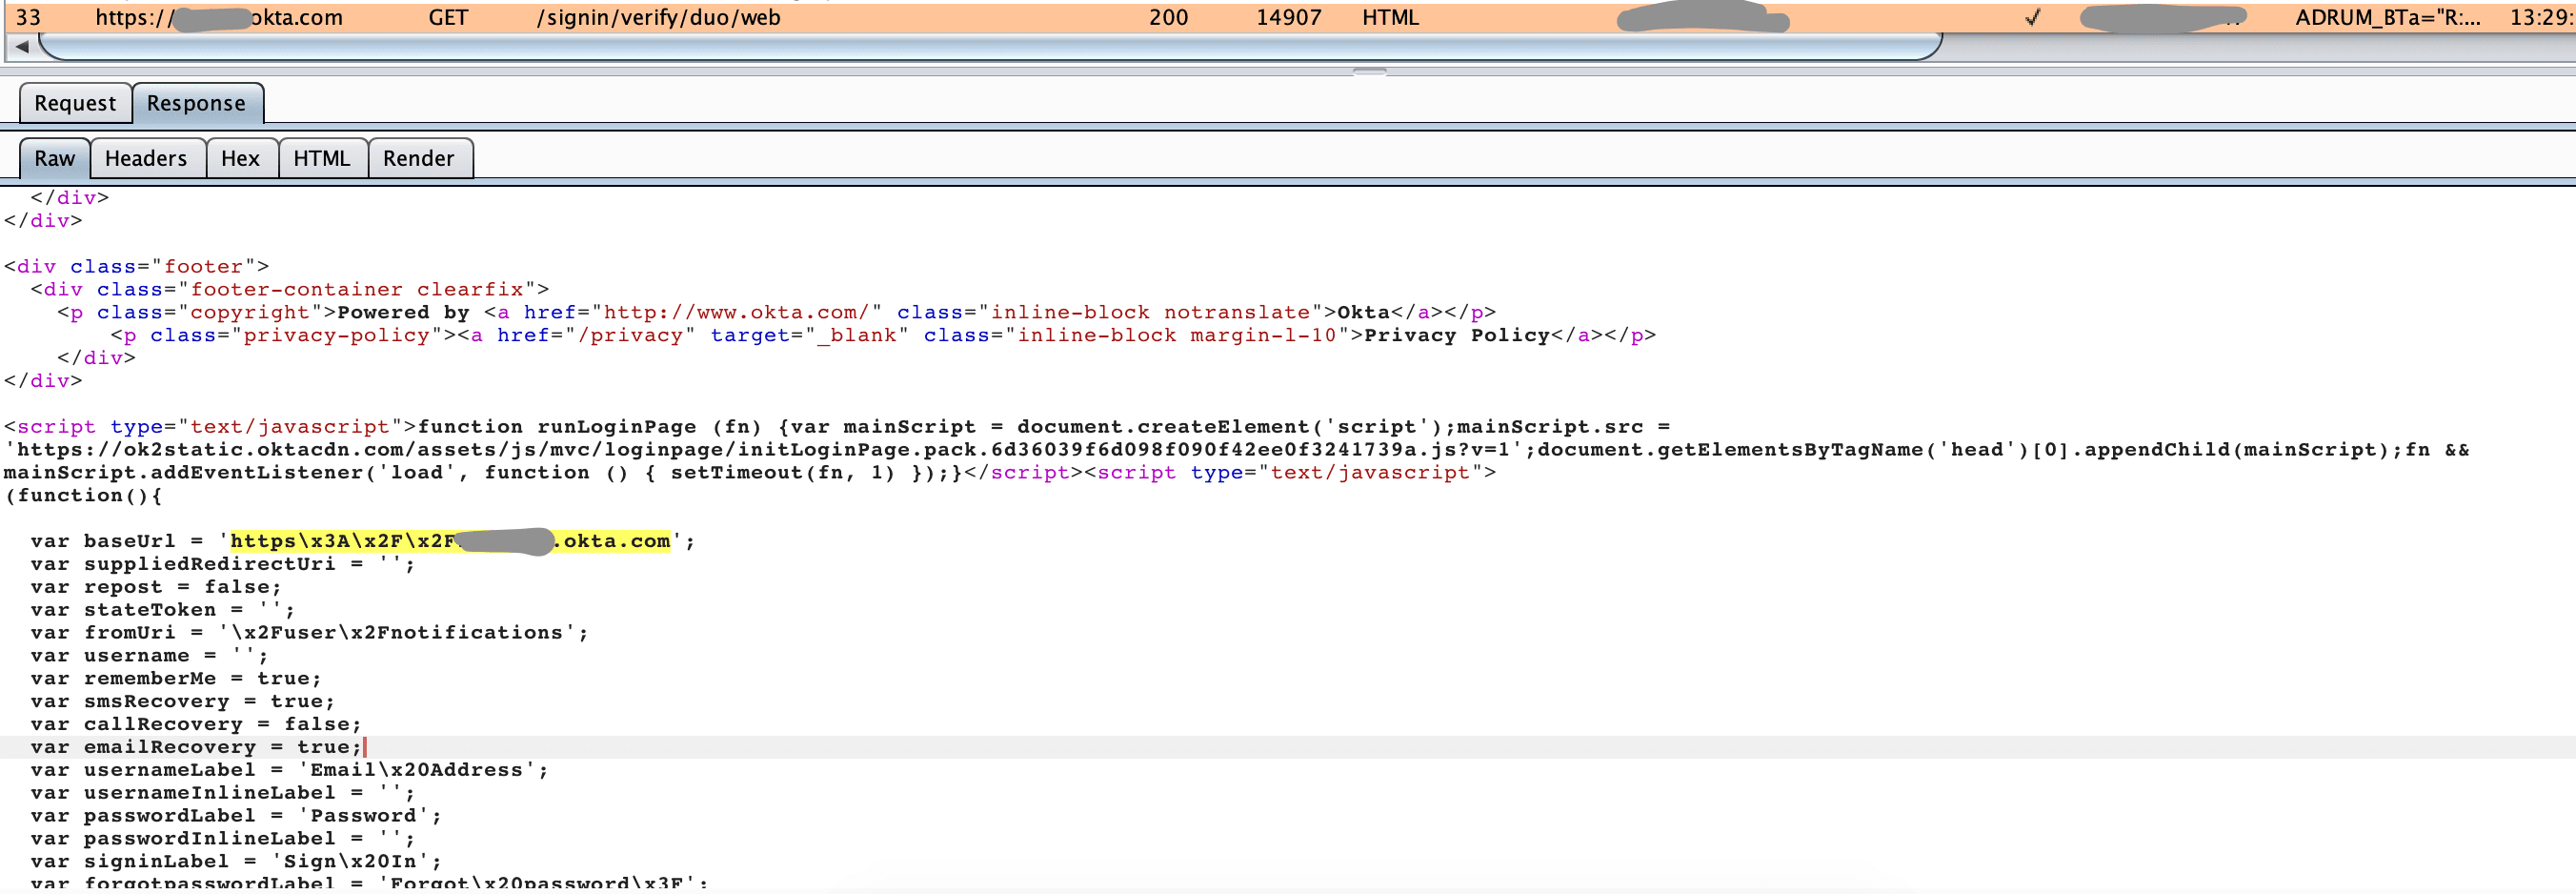The height and width of the screenshot is (894, 2576).
Task: Click the ADRUM_BTa cookie cell
Action: 2388,17
